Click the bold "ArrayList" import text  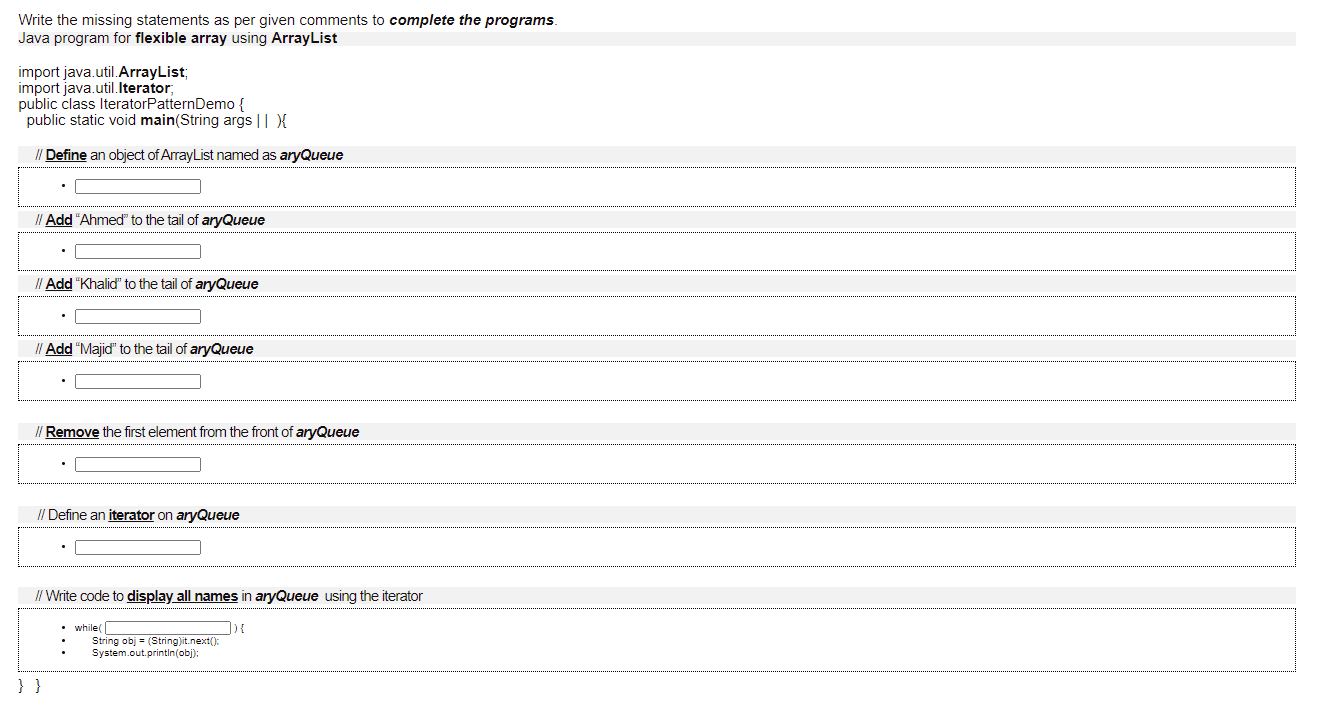pos(152,71)
